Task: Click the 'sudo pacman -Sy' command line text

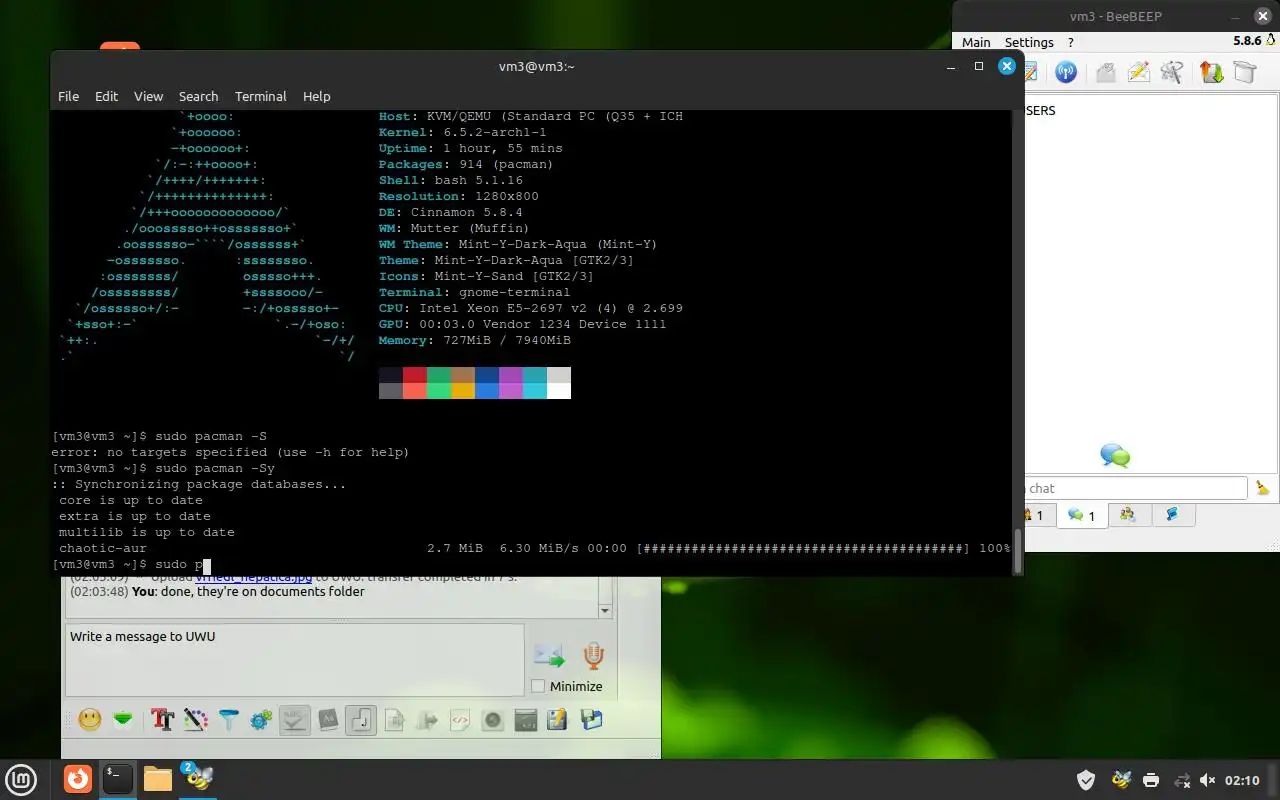Action: pyautogui.click(x=214, y=468)
